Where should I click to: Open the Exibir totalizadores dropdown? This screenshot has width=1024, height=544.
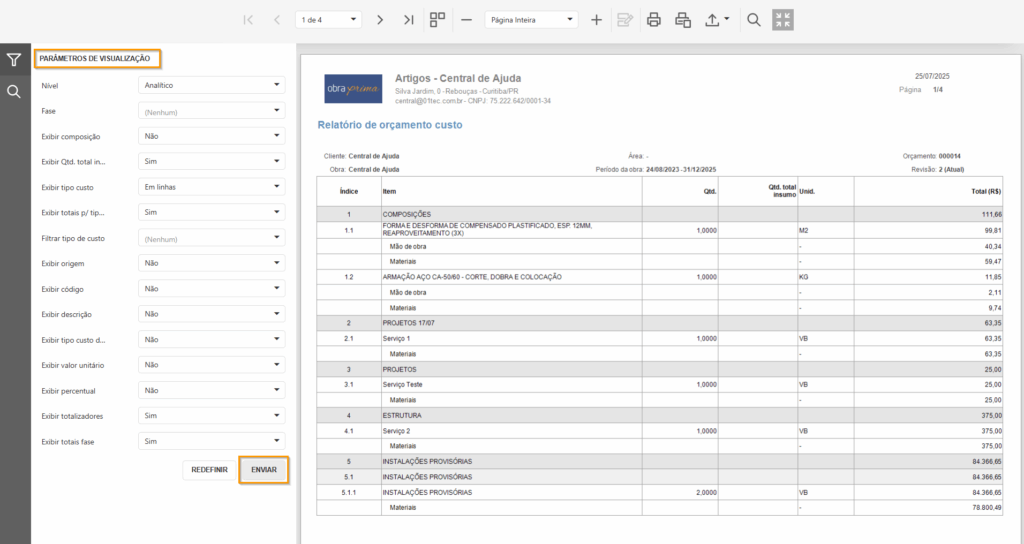click(212, 416)
